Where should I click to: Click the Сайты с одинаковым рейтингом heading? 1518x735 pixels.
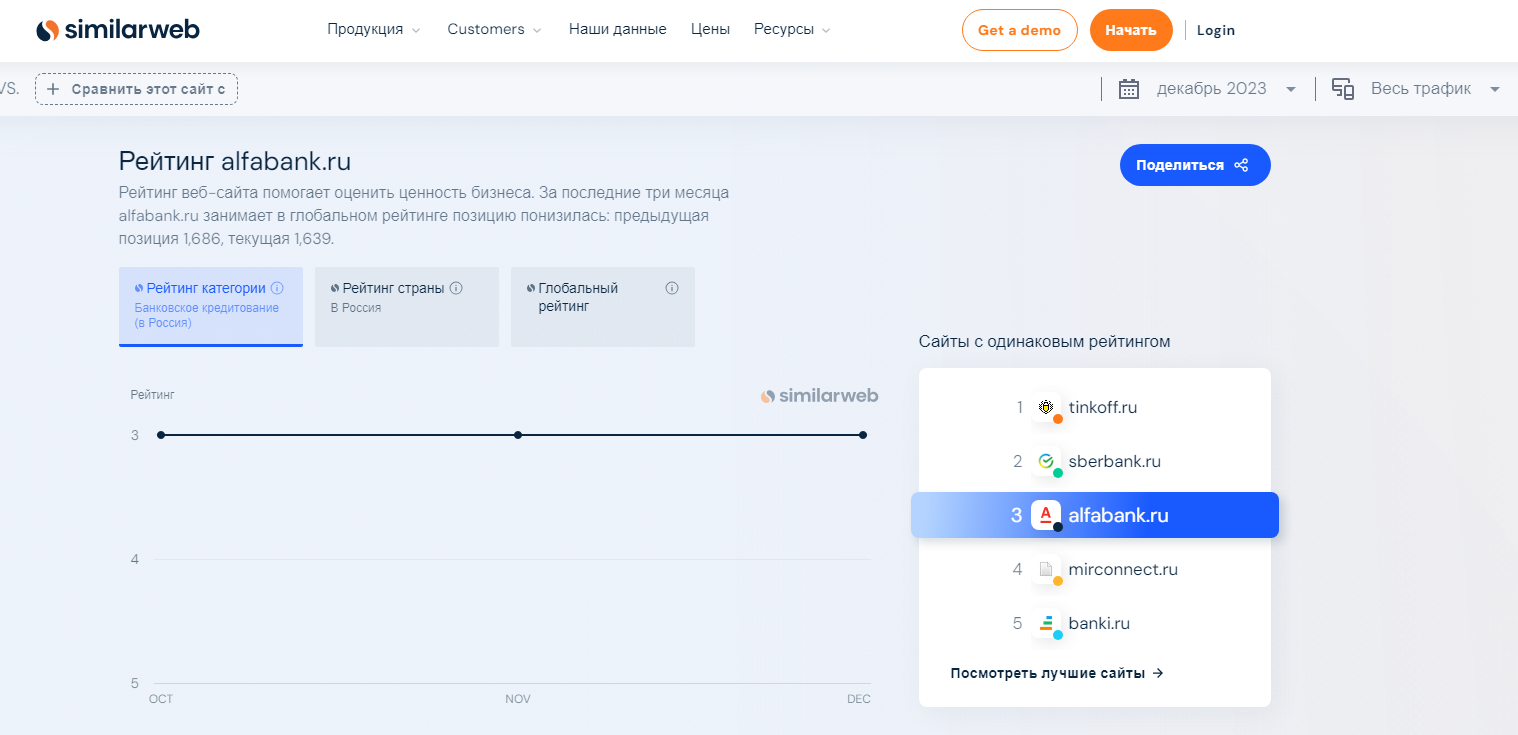(1045, 342)
